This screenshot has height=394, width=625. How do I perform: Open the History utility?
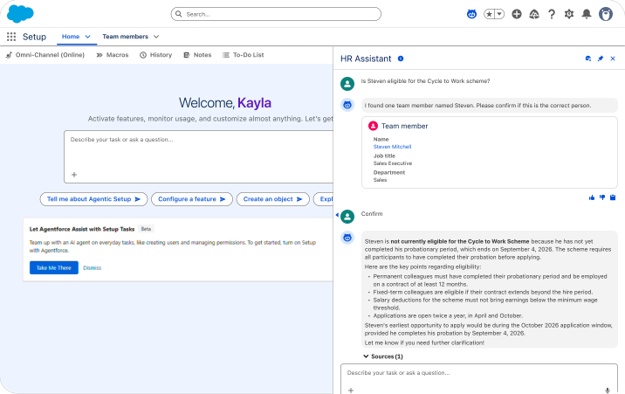pyautogui.click(x=156, y=55)
